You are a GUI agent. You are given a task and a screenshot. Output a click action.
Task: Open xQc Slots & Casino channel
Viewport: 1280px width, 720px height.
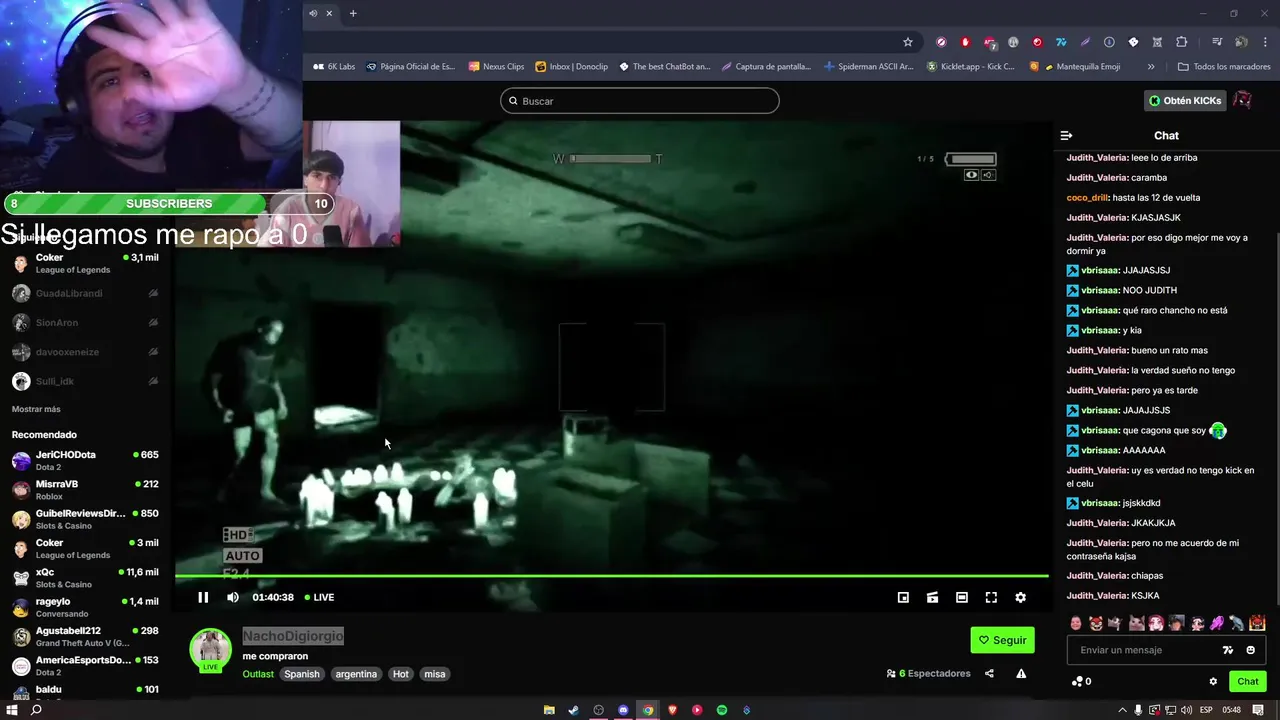(87, 577)
